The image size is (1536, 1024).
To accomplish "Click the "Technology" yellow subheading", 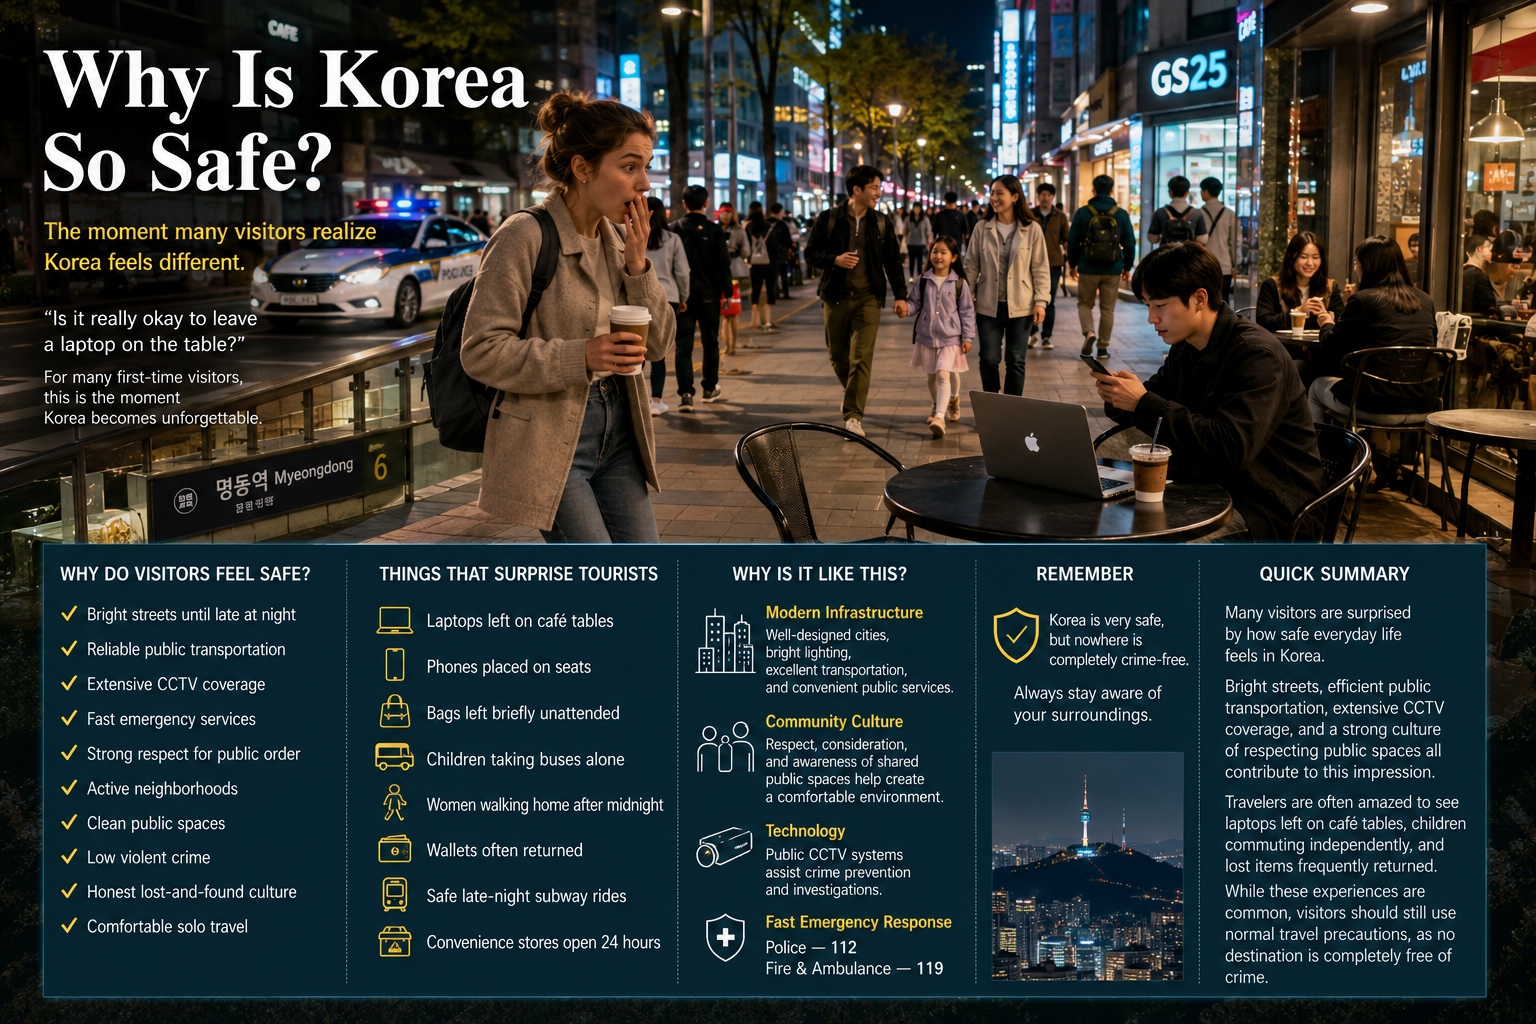I will 805,831.
